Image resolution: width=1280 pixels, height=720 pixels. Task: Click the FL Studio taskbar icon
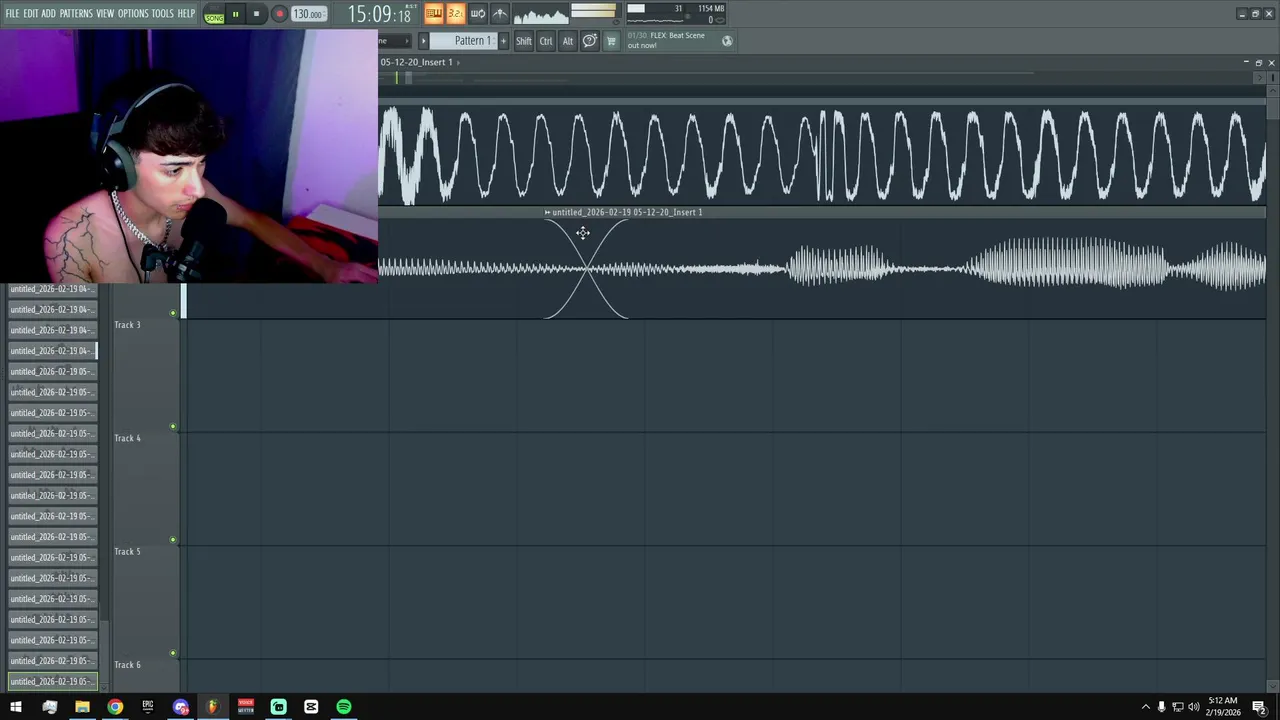tap(213, 707)
